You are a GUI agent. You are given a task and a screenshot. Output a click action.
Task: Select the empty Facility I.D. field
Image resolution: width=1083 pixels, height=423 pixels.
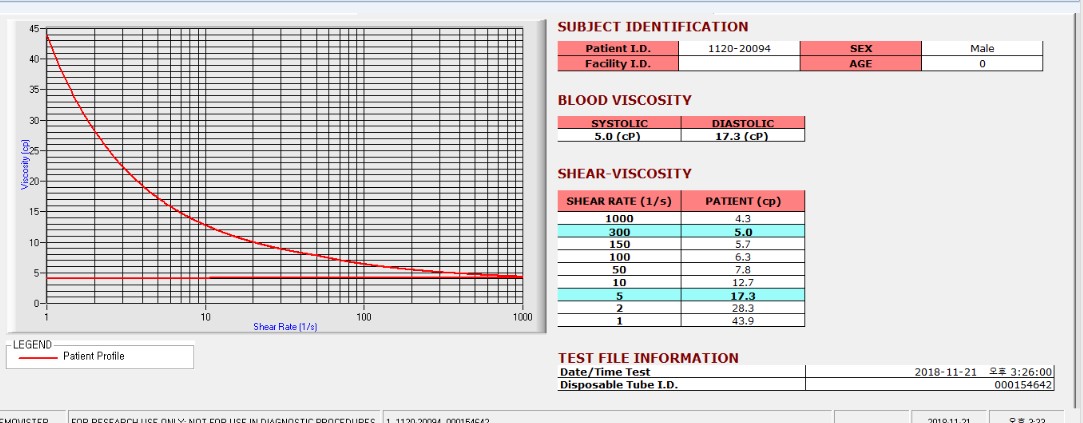[739, 64]
